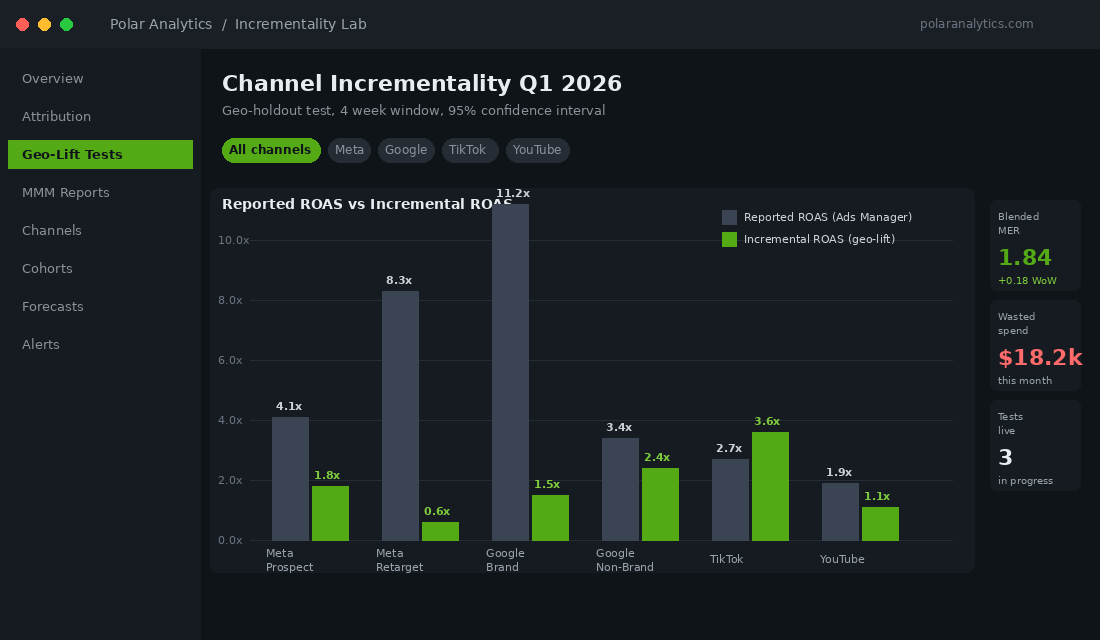Click the Meta Prospect reported 4.1x bar
1100x640 pixels.
coord(290,479)
